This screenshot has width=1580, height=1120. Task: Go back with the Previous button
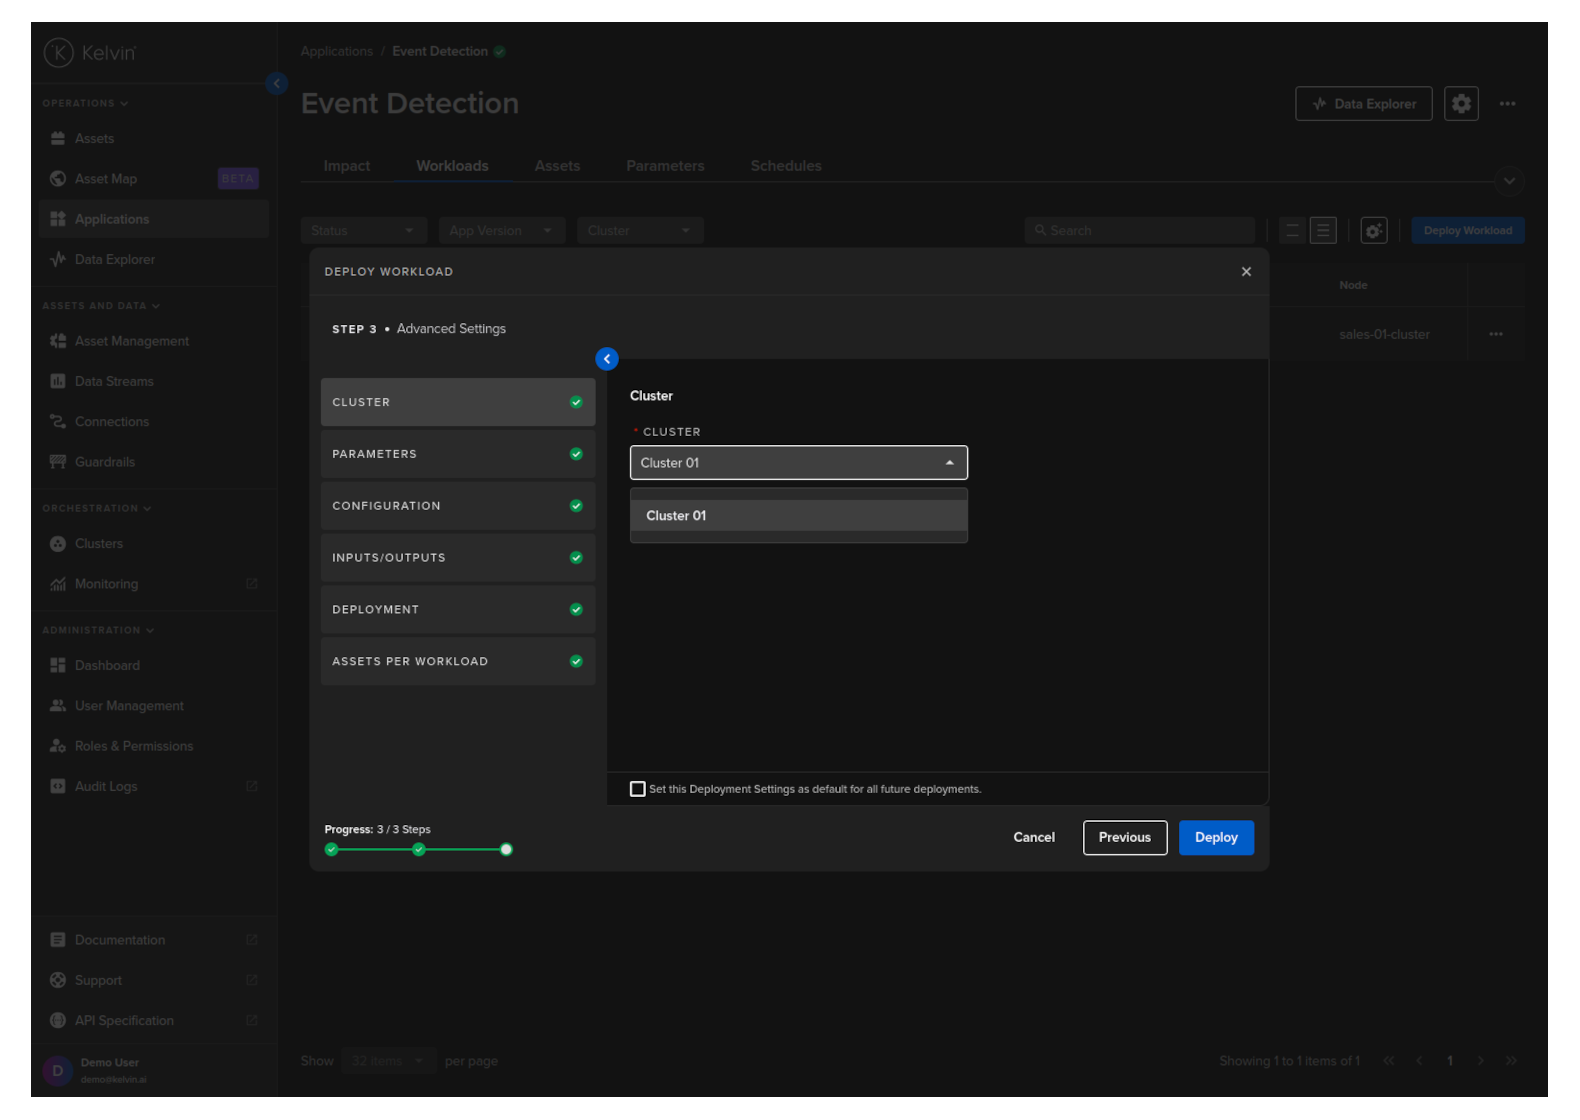[x=1124, y=838]
